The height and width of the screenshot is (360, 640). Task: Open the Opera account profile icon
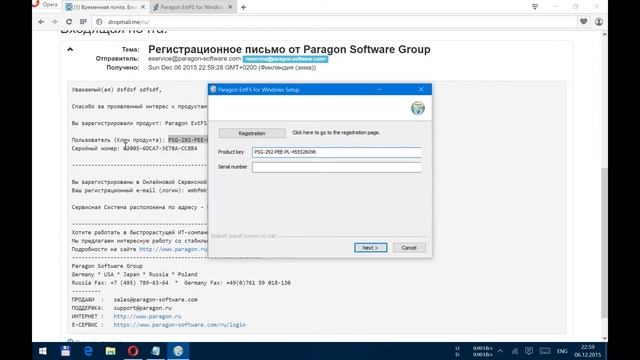[599, 22]
